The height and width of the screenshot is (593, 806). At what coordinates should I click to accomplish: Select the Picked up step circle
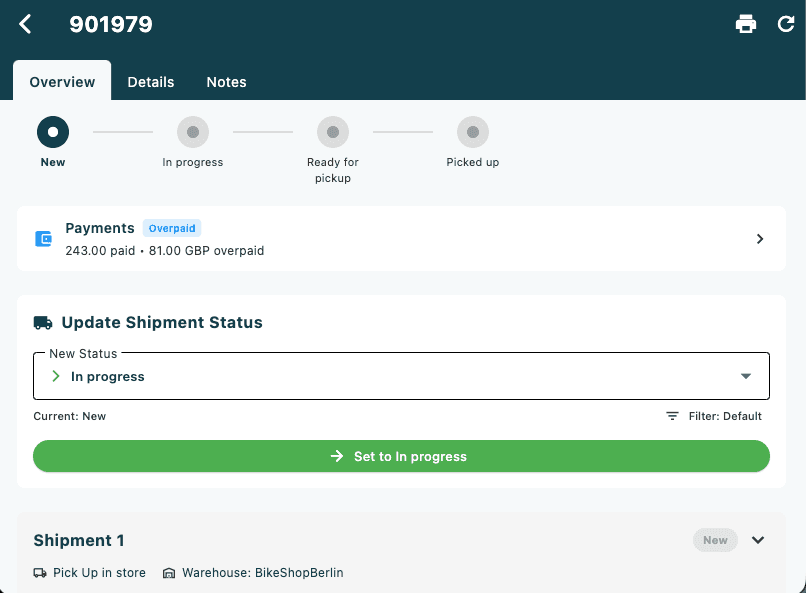coord(472,132)
